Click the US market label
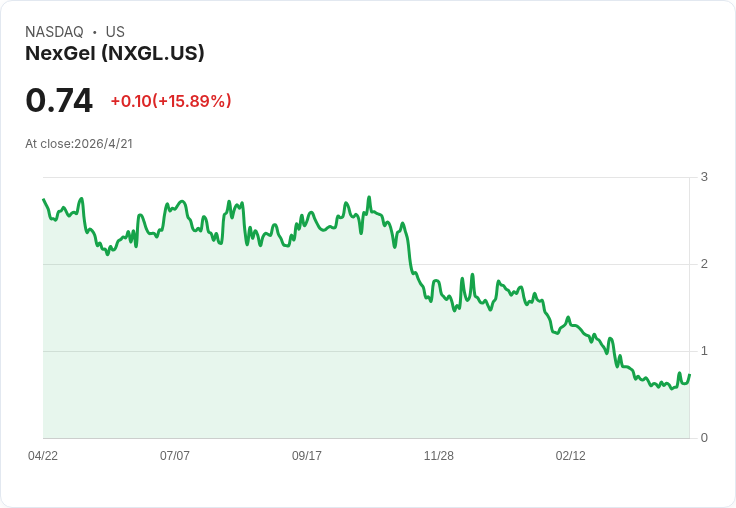This screenshot has width=736, height=508. click(x=115, y=32)
